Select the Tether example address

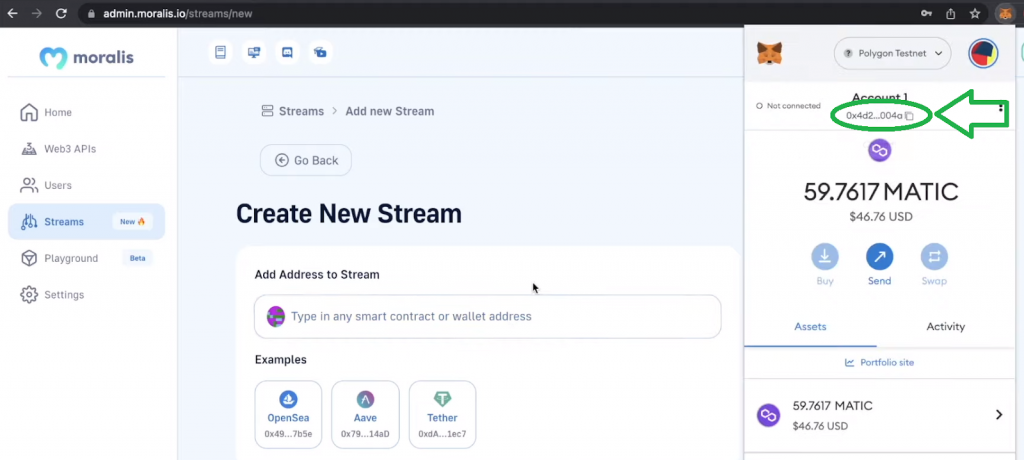(442, 415)
